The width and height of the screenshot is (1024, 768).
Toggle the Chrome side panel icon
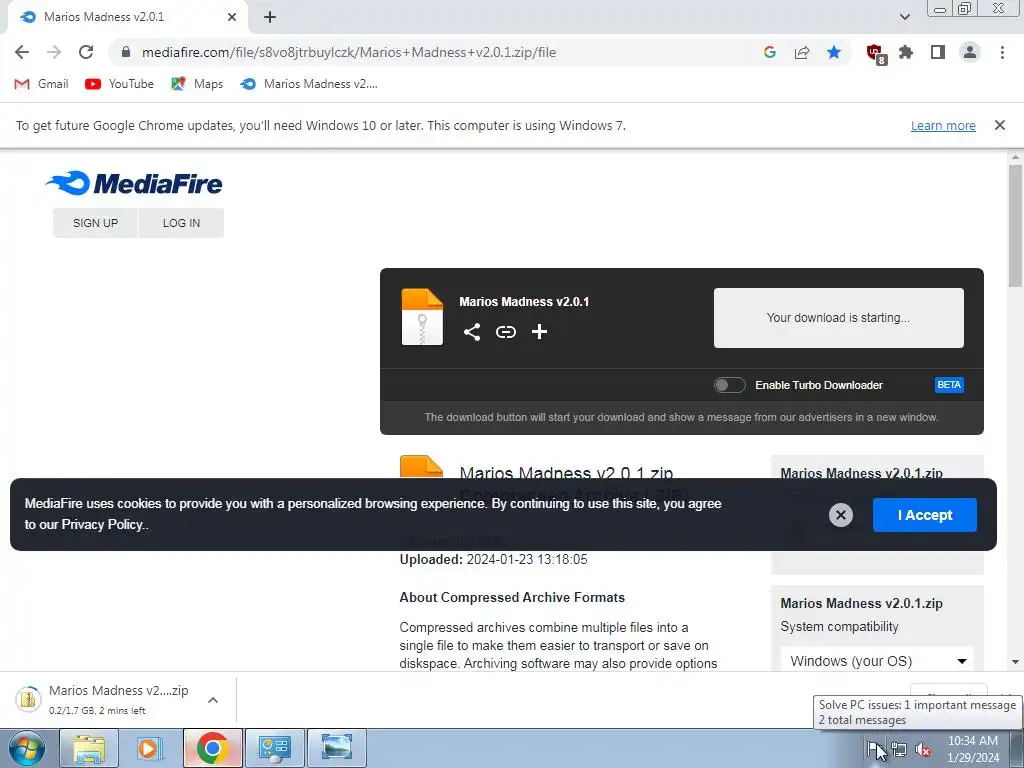pos(938,52)
